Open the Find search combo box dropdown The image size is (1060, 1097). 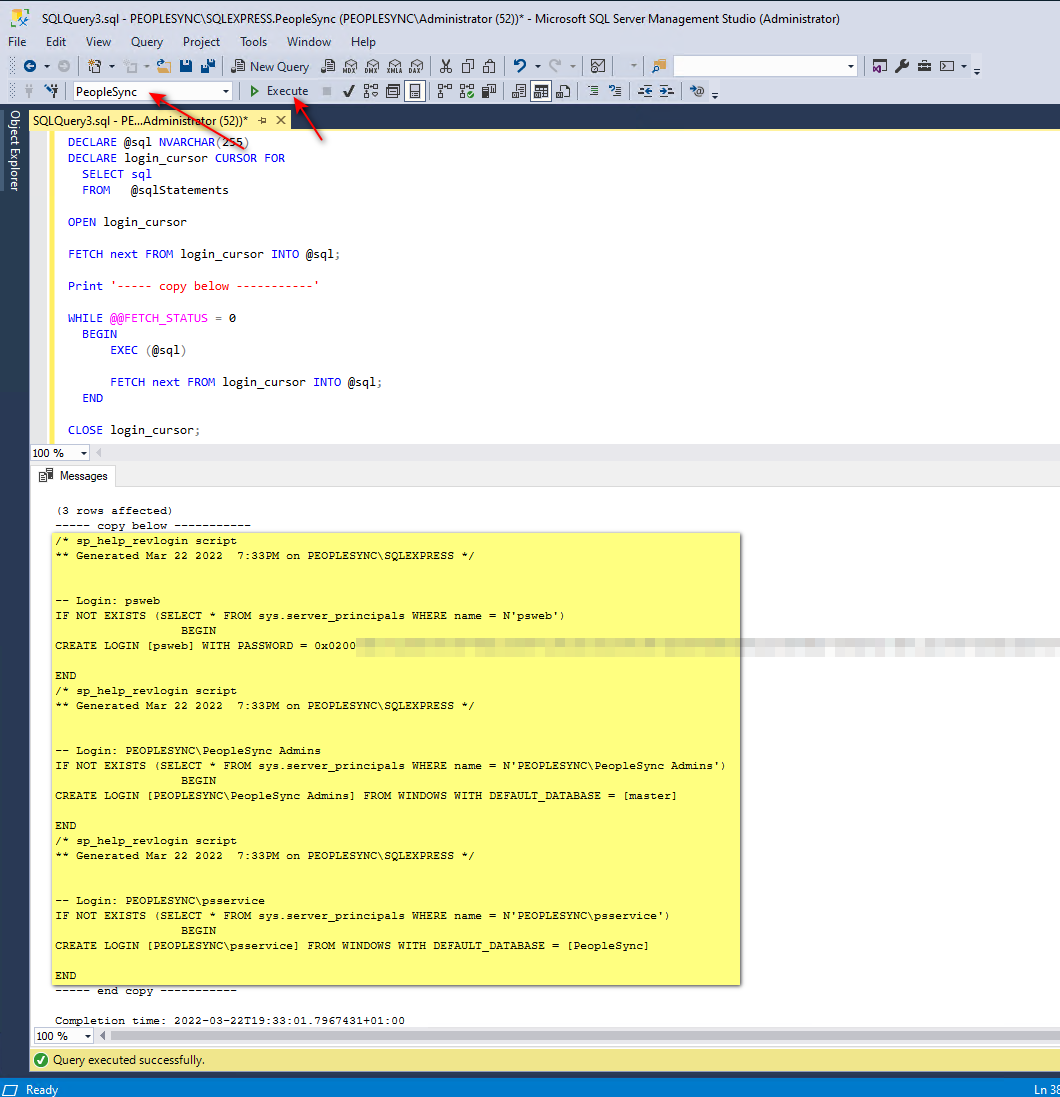(x=850, y=66)
